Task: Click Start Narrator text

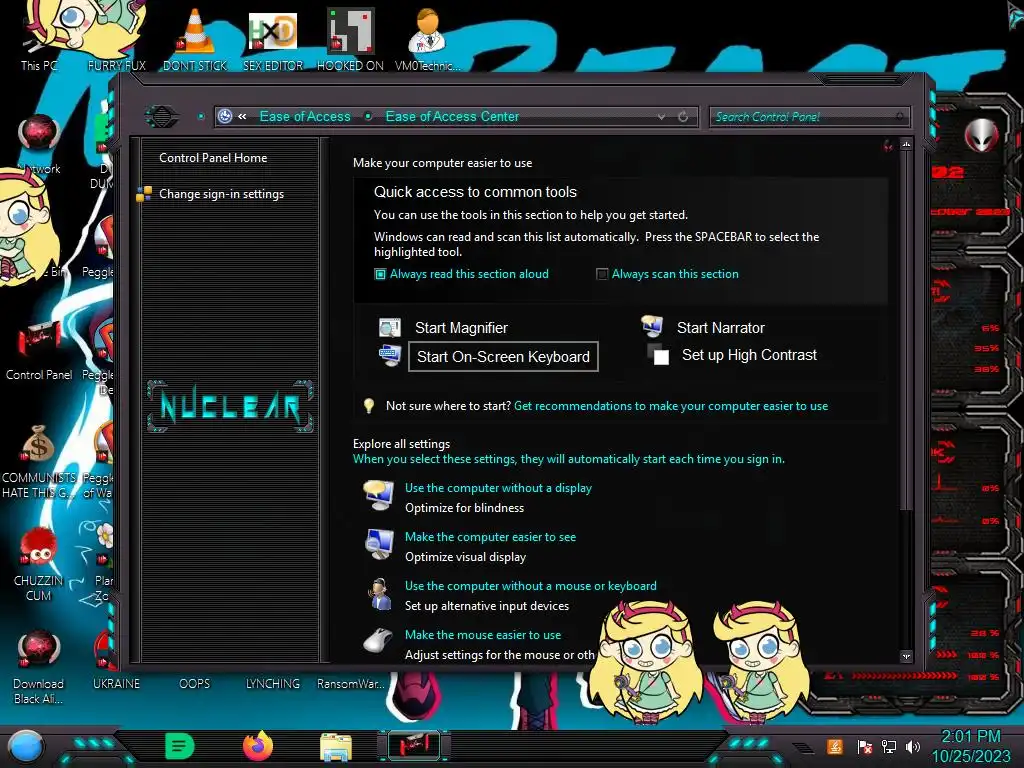Action: pos(720,328)
